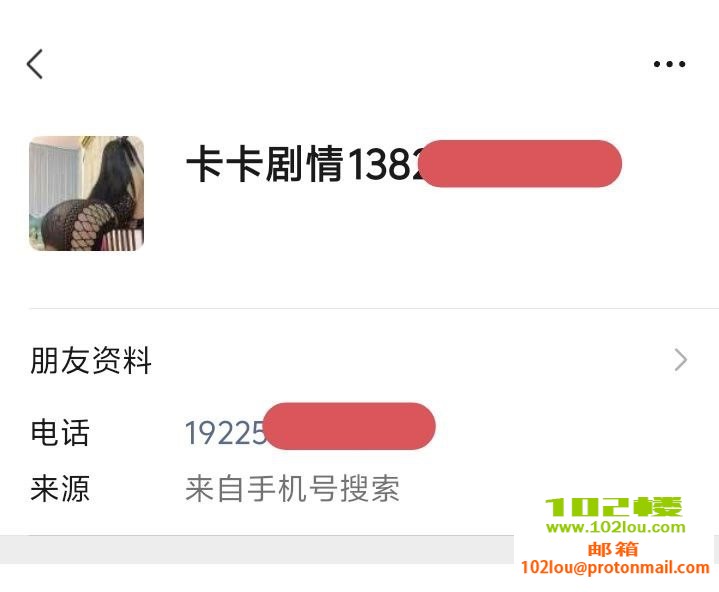The height and width of the screenshot is (592, 719).
Task: Click the red redaction mark over the phone number
Action: [x=349, y=426]
